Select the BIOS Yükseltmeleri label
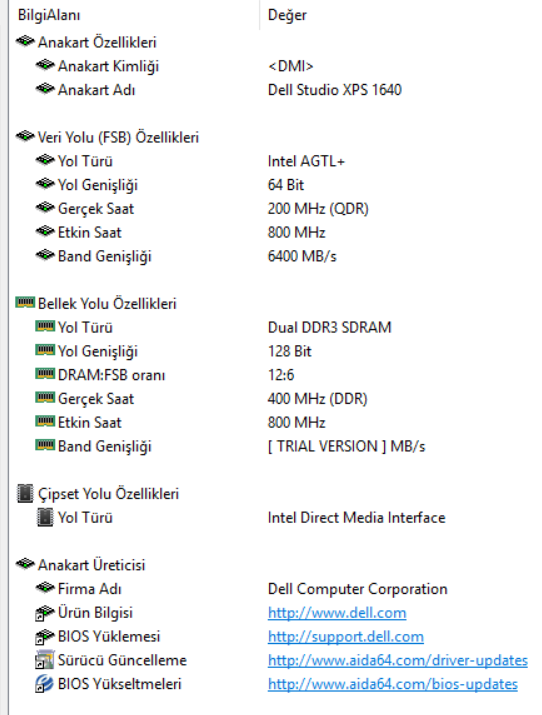Screen dimensions: 542x715 [x=120, y=684]
